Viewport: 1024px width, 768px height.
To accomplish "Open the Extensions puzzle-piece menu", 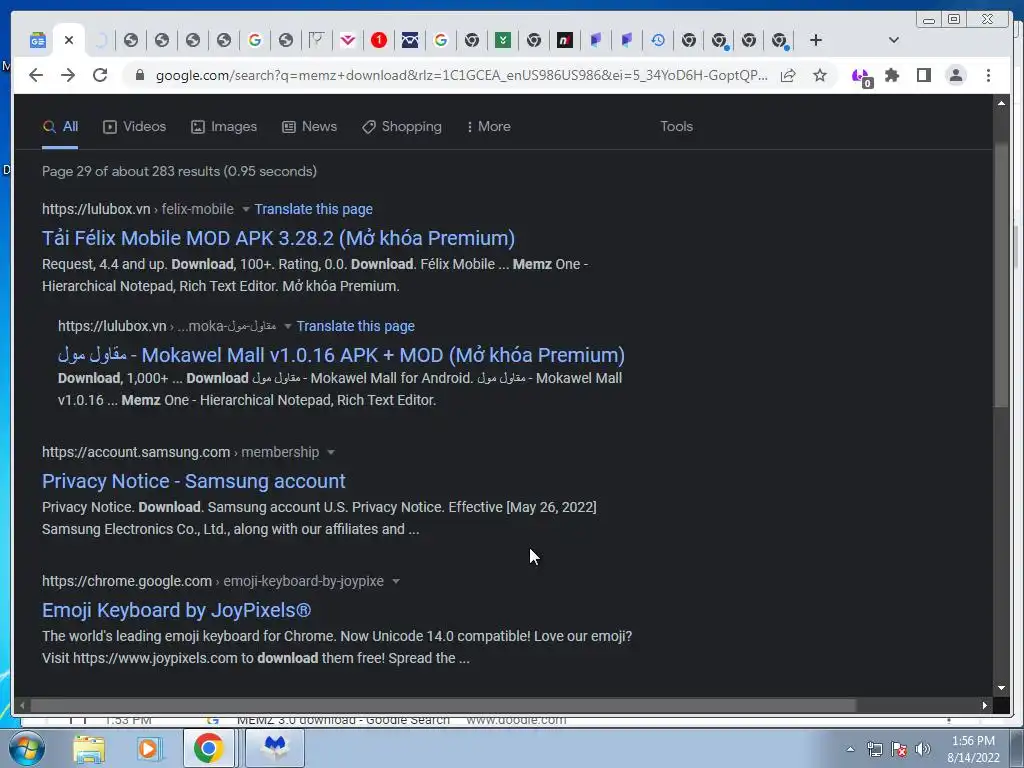I will (x=892, y=75).
